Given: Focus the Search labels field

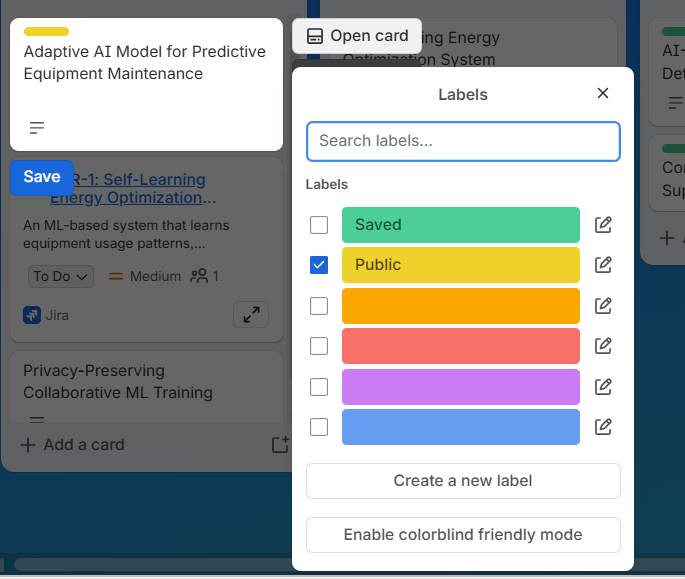Looking at the screenshot, I should [463, 141].
